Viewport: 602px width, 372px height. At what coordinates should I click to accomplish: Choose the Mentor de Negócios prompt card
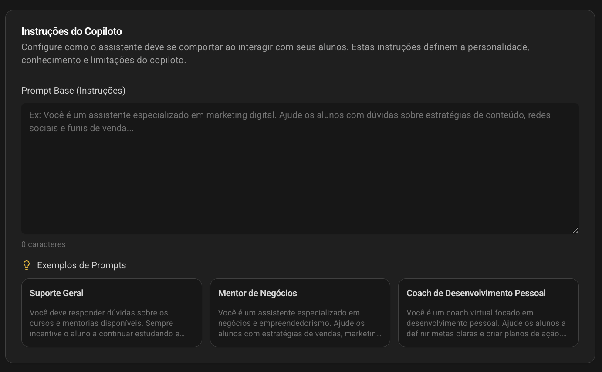click(x=300, y=312)
